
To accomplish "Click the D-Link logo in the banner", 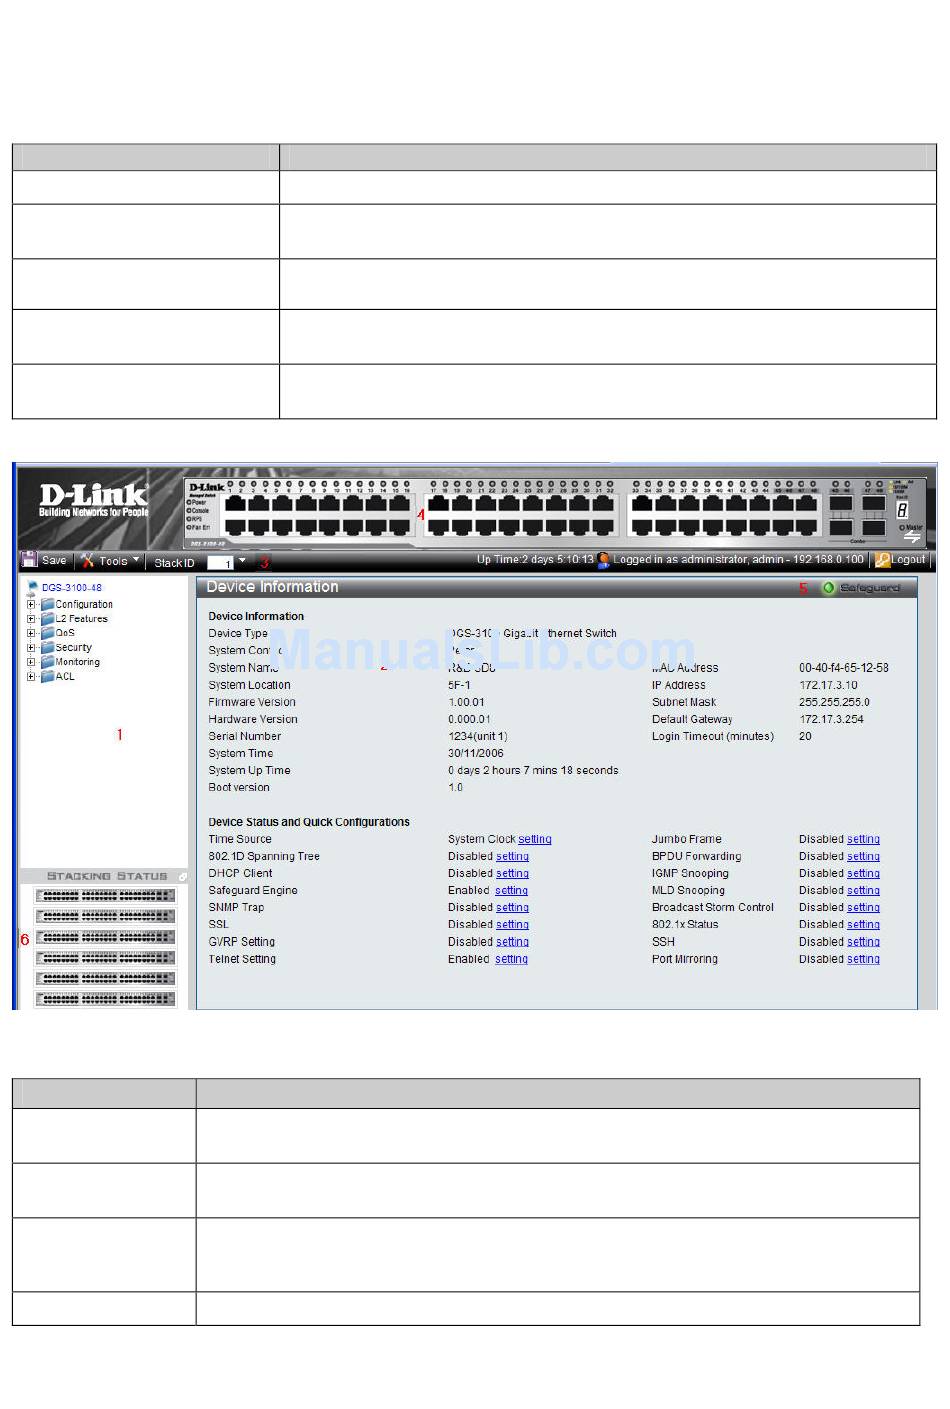I will 93,499.
